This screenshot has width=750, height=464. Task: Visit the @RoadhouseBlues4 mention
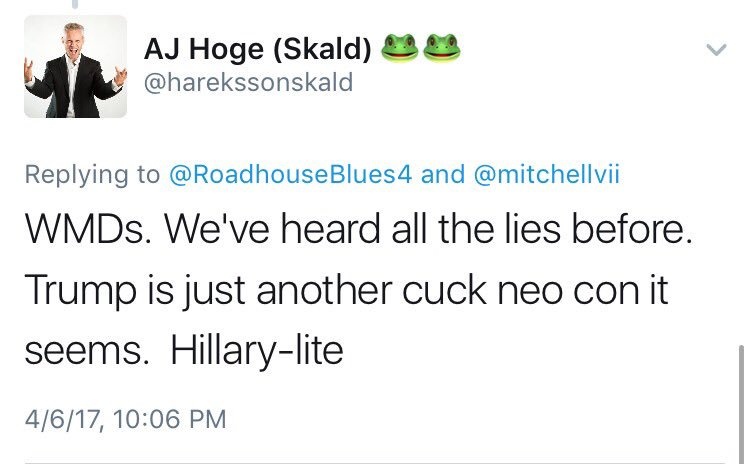[x=290, y=175]
